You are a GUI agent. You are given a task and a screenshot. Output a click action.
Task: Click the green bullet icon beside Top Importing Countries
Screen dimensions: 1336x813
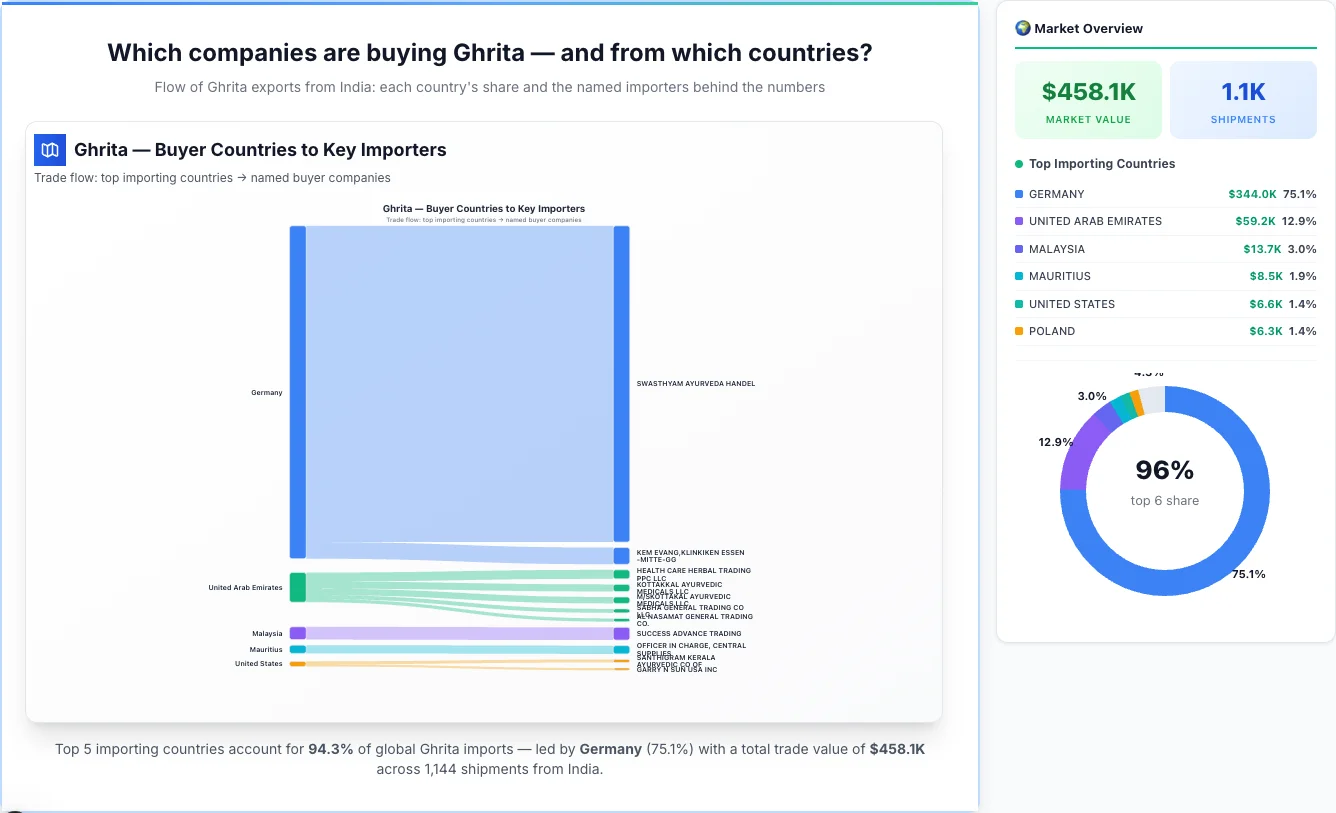tap(1018, 164)
